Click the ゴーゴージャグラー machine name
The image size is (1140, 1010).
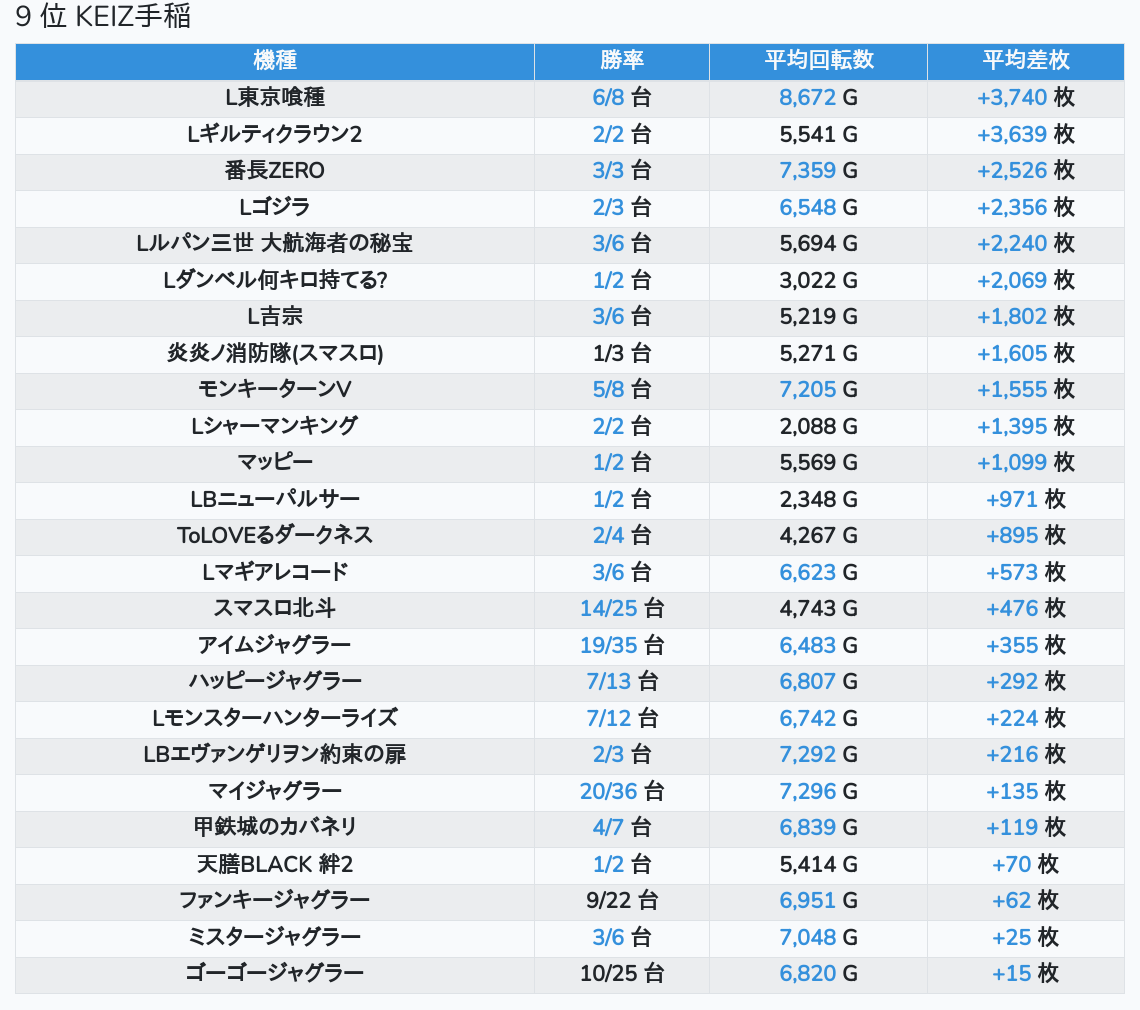click(275, 974)
